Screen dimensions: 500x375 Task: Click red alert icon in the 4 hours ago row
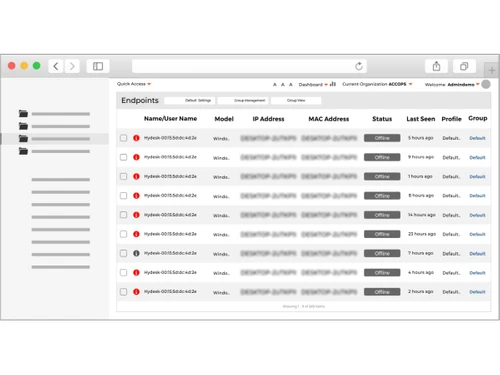(x=136, y=273)
